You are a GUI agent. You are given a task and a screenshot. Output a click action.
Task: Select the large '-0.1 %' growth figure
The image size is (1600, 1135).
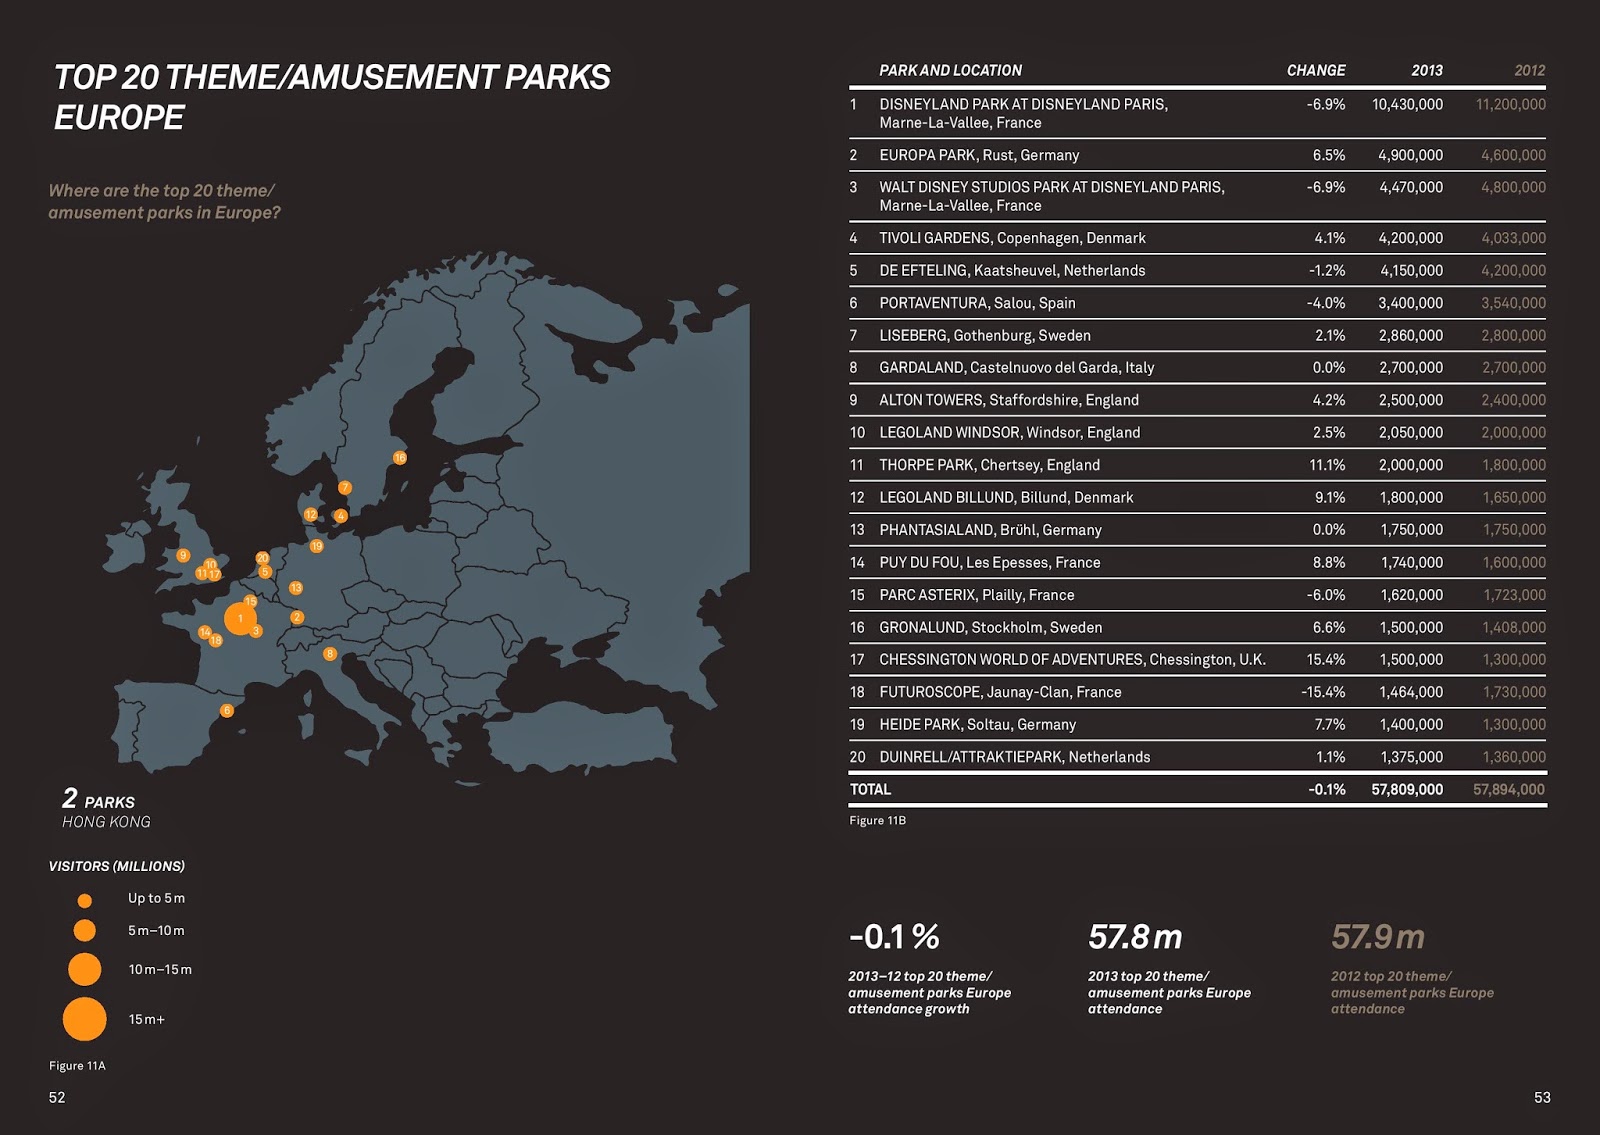point(894,937)
